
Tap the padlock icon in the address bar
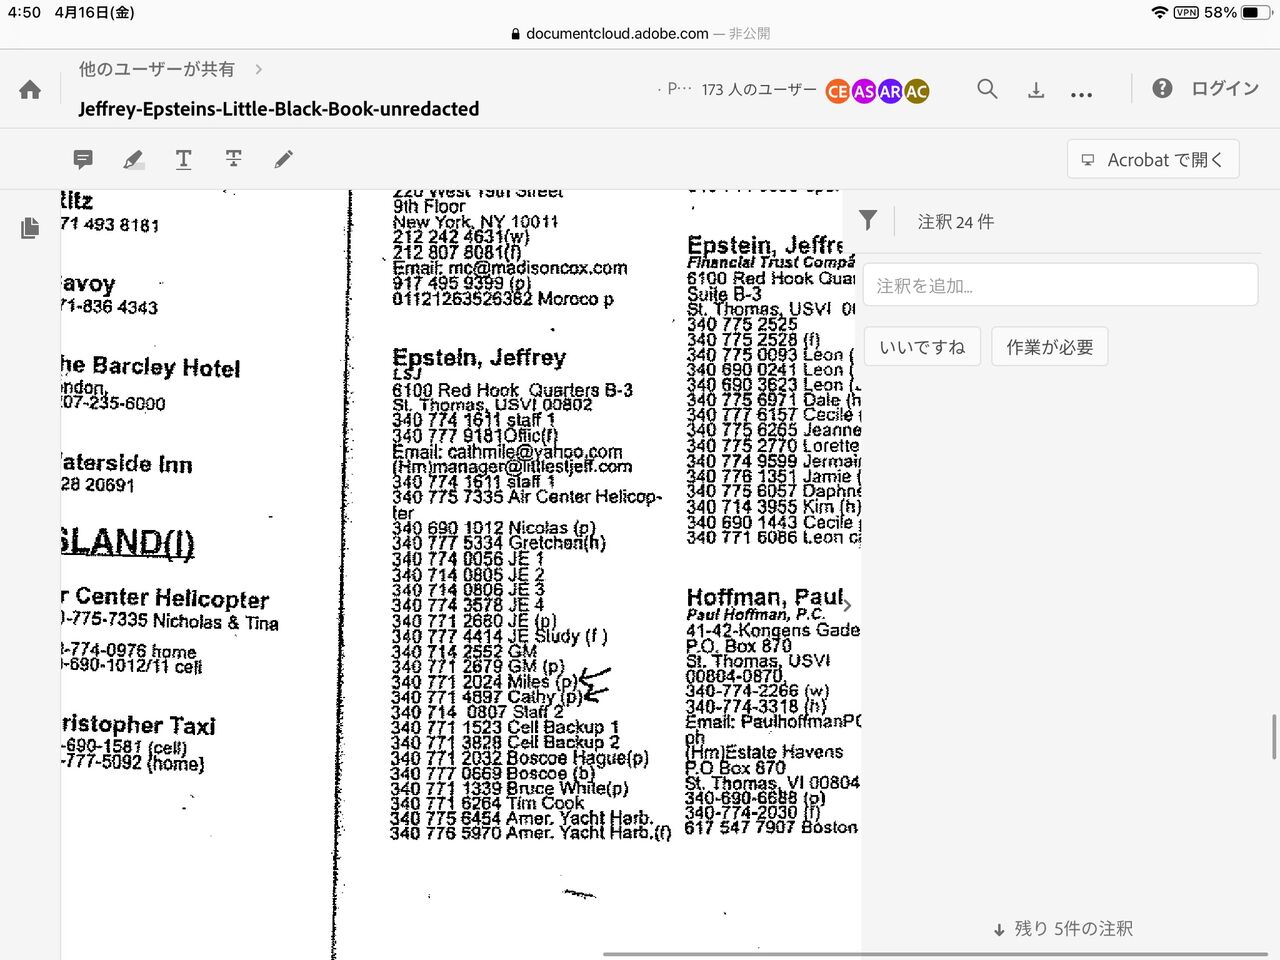tap(515, 34)
